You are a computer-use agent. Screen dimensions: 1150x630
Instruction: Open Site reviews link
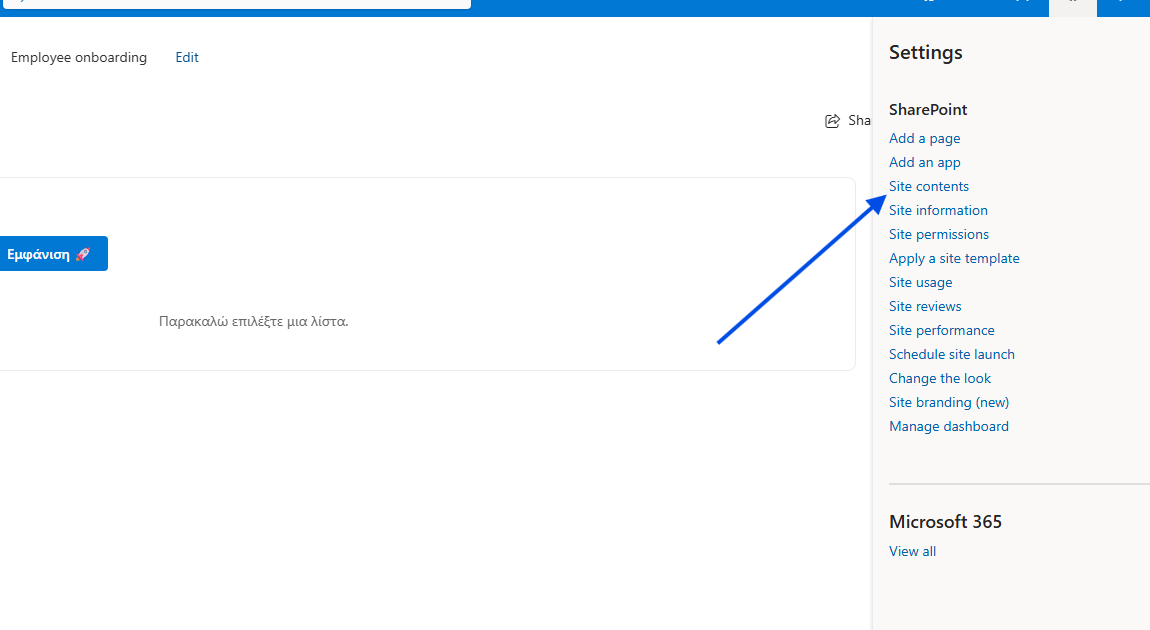(925, 307)
